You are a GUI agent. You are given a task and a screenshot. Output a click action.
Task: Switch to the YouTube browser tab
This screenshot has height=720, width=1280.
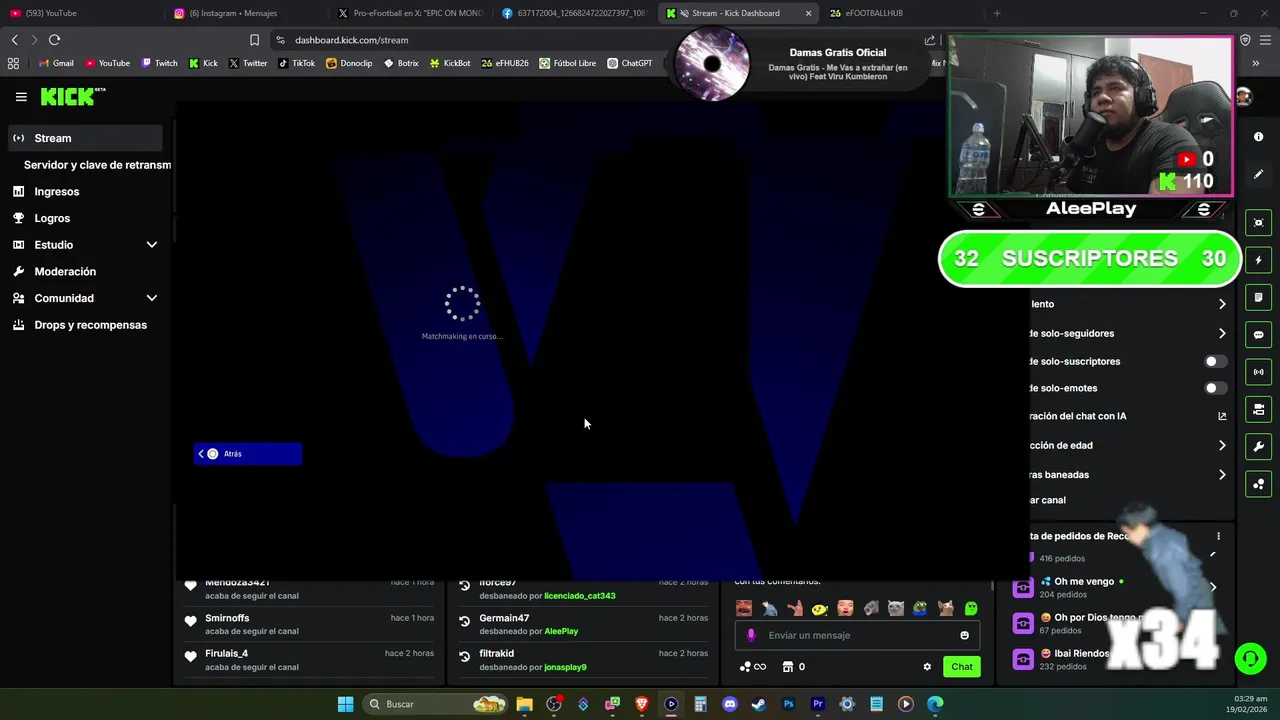tap(80, 13)
